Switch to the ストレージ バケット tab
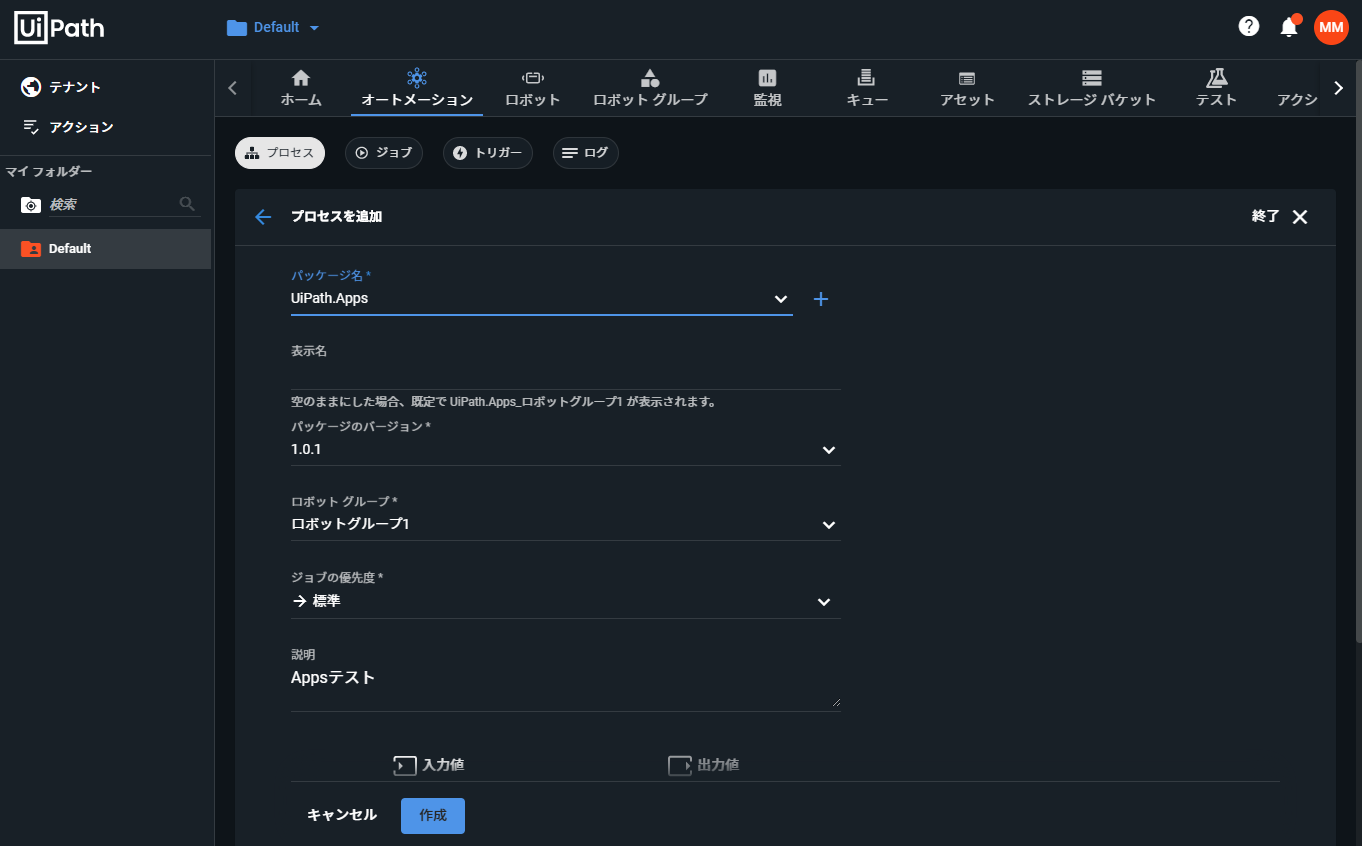The height and width of the screenshot is (846, 1362). pyautogui.click(x=1092, y=88)
